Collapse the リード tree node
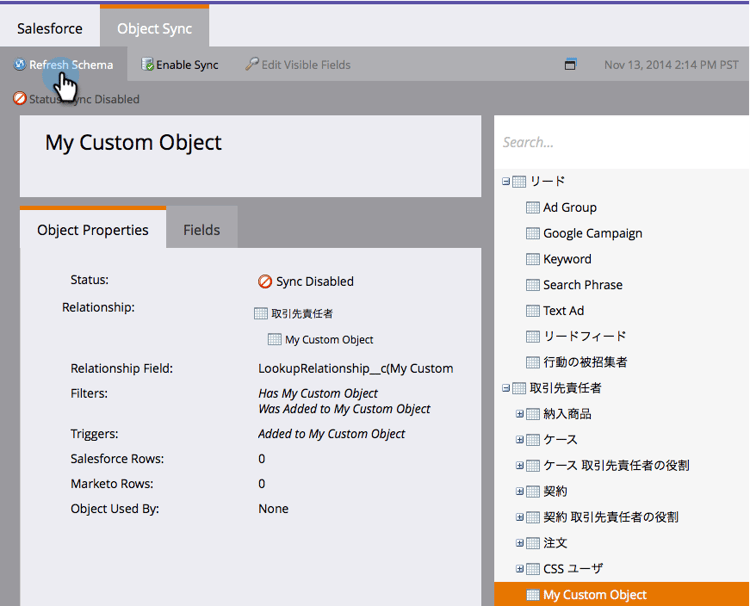Image resolution: width=750 pixels, height=606 pixels. click(506, 181)
